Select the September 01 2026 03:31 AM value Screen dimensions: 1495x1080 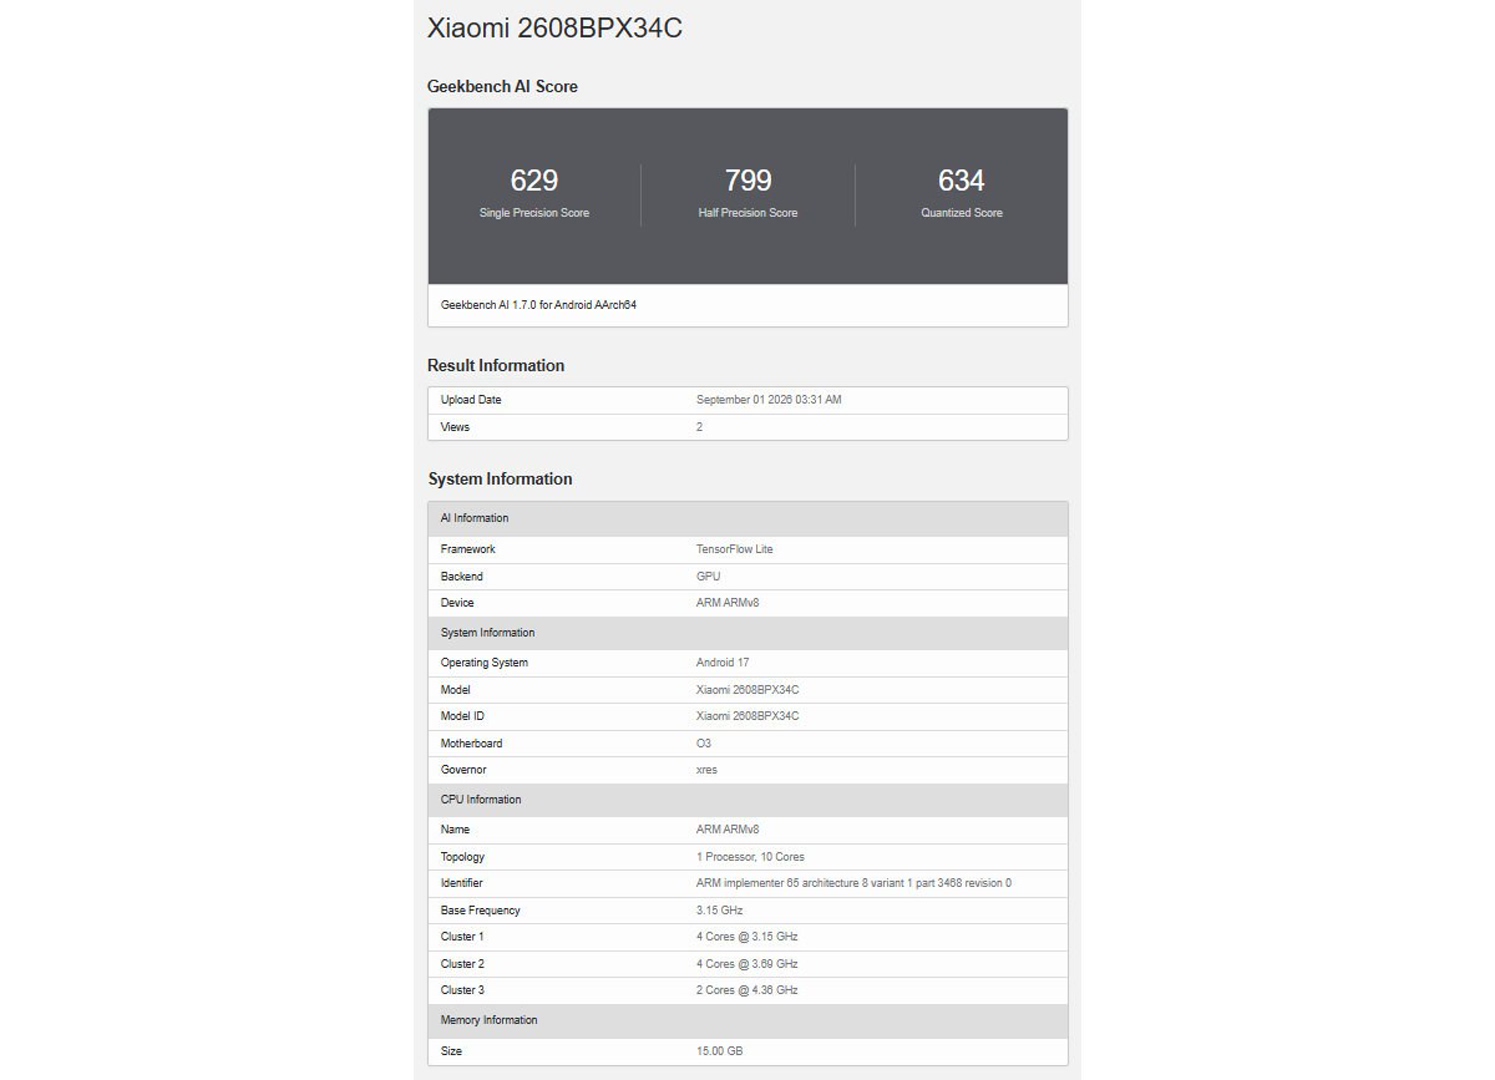coord(769,400)
